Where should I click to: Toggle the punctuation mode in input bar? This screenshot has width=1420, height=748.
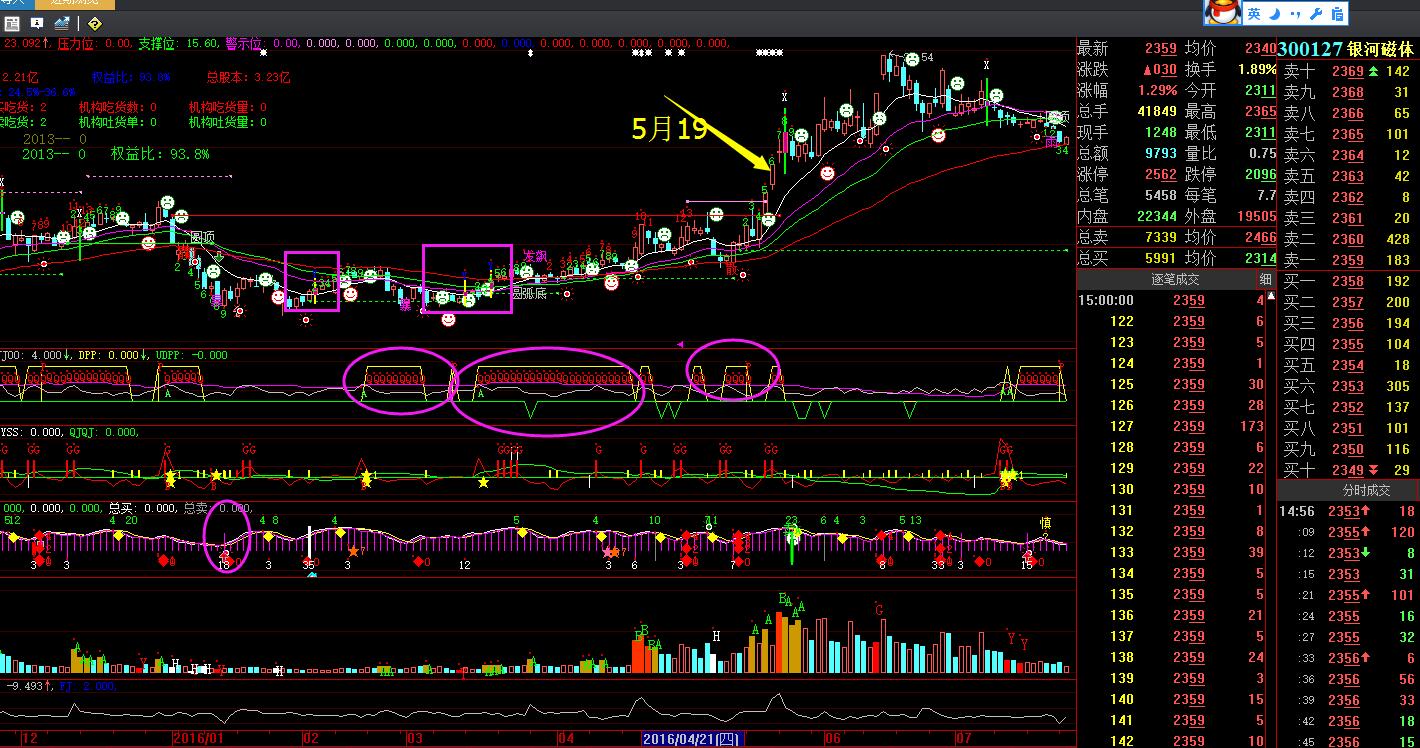1295,14
